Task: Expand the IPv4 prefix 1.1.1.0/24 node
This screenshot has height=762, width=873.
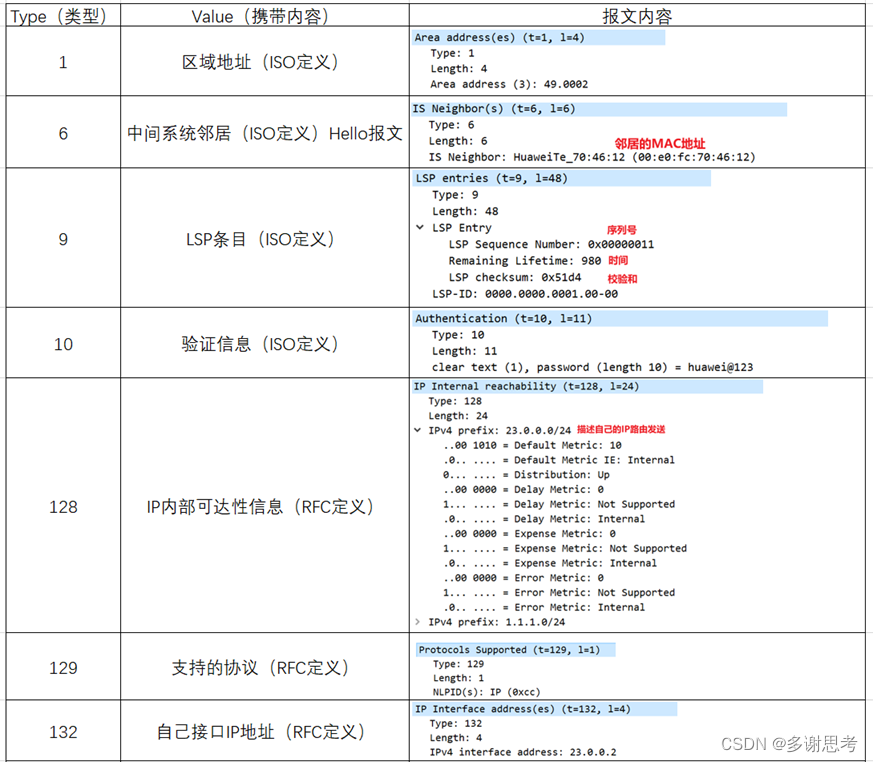Action: click(x=418, y=622)
